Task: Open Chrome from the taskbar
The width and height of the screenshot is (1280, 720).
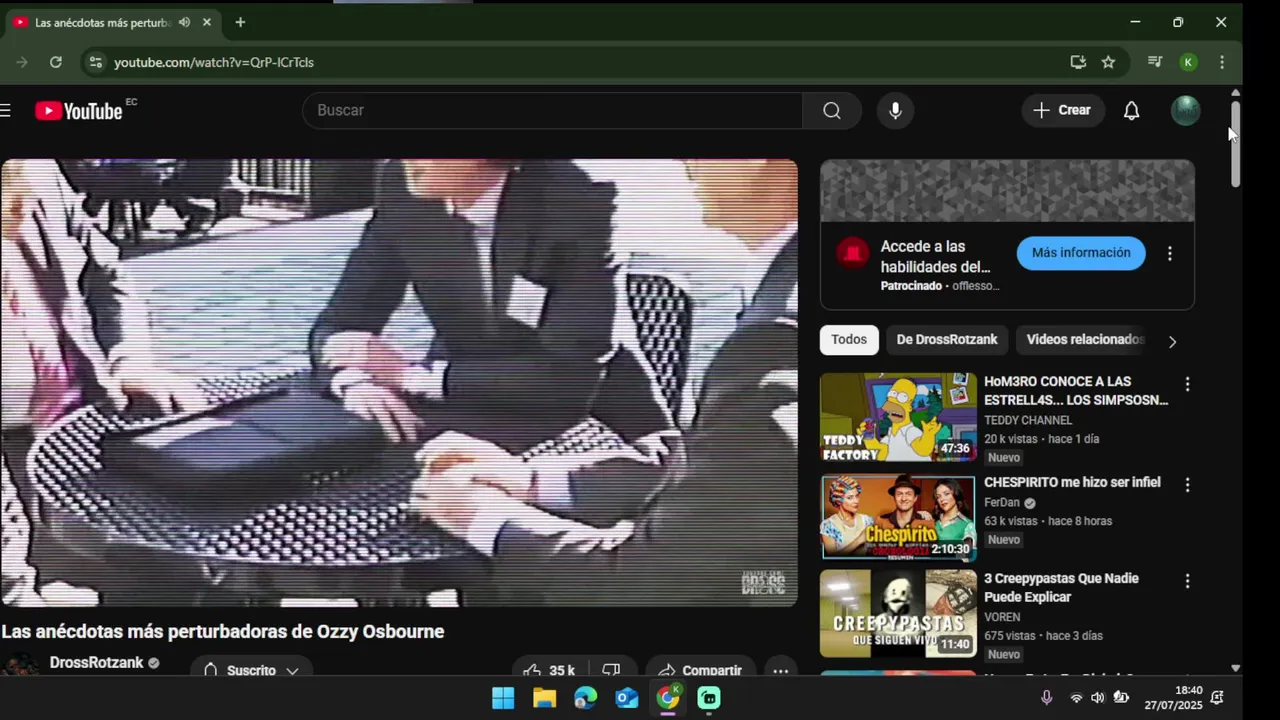Action: pyautogui.click(x=668, y=698)
